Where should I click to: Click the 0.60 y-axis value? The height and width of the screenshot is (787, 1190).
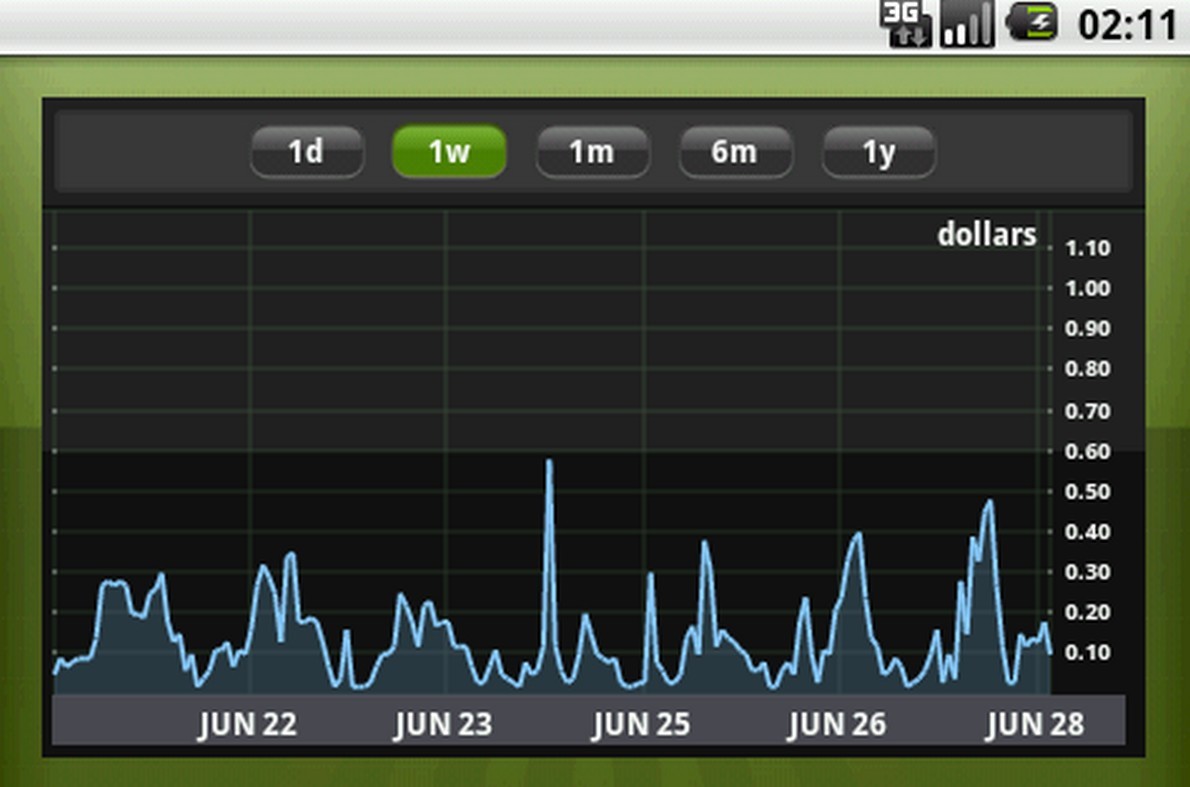[1087, 452]
